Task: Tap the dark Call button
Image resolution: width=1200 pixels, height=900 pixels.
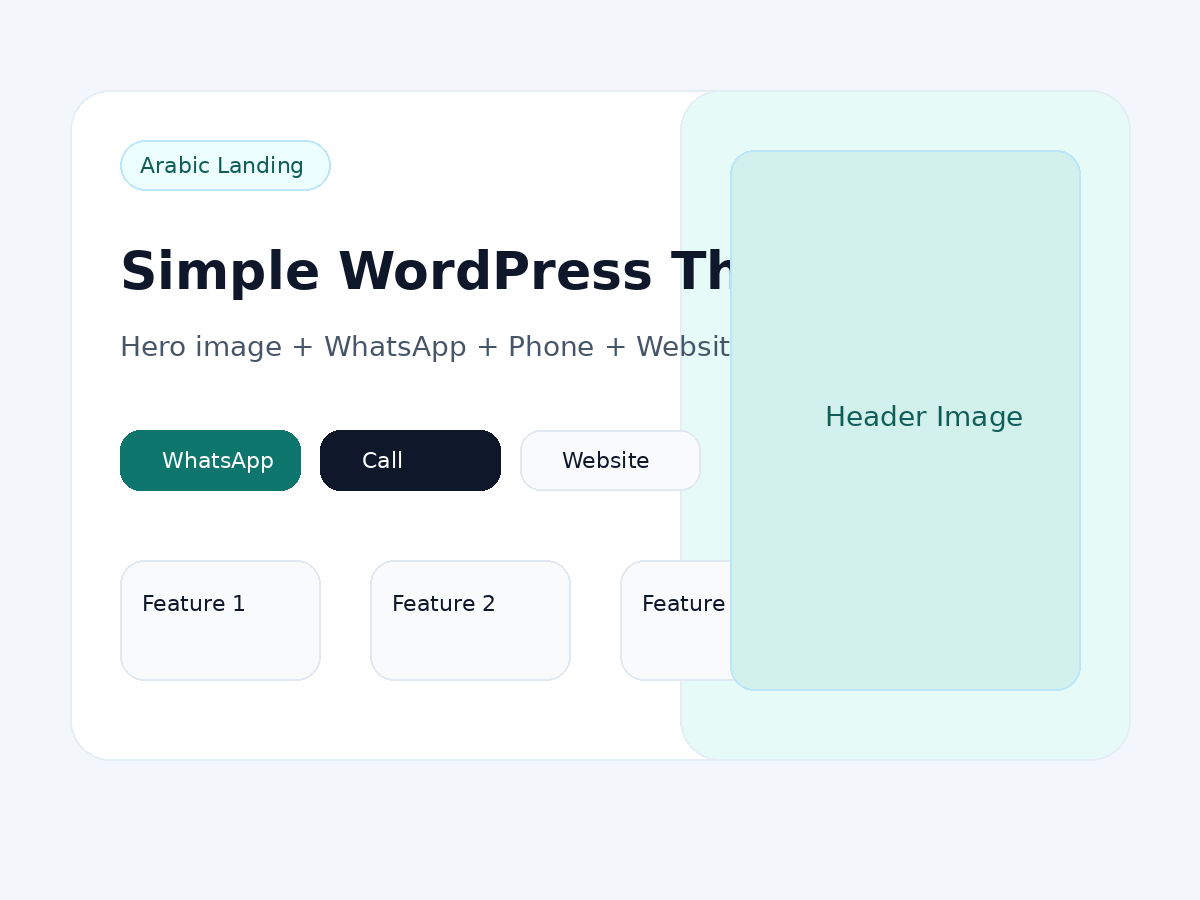Action: pyautogui.click(x=410, y=461)
